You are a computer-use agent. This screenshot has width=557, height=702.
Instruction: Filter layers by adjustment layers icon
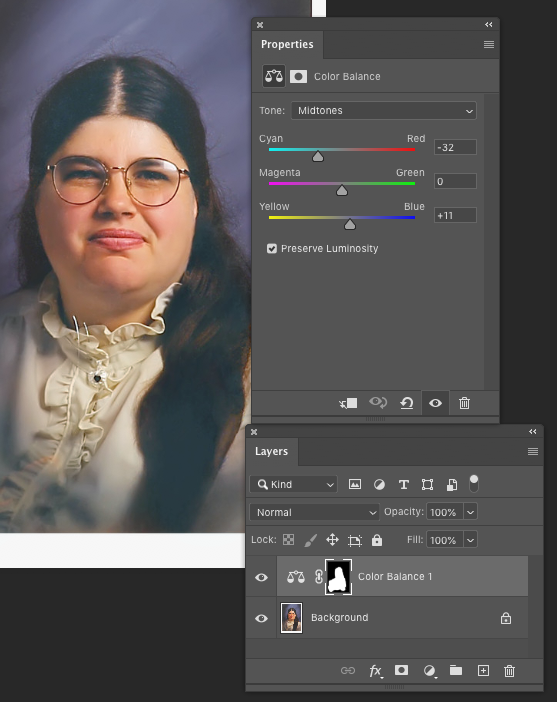tap(379, 484)
